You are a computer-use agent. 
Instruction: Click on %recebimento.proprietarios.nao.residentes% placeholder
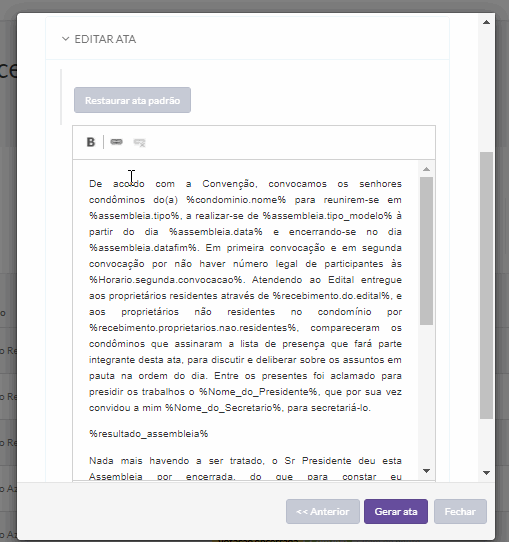pos(193,328)
